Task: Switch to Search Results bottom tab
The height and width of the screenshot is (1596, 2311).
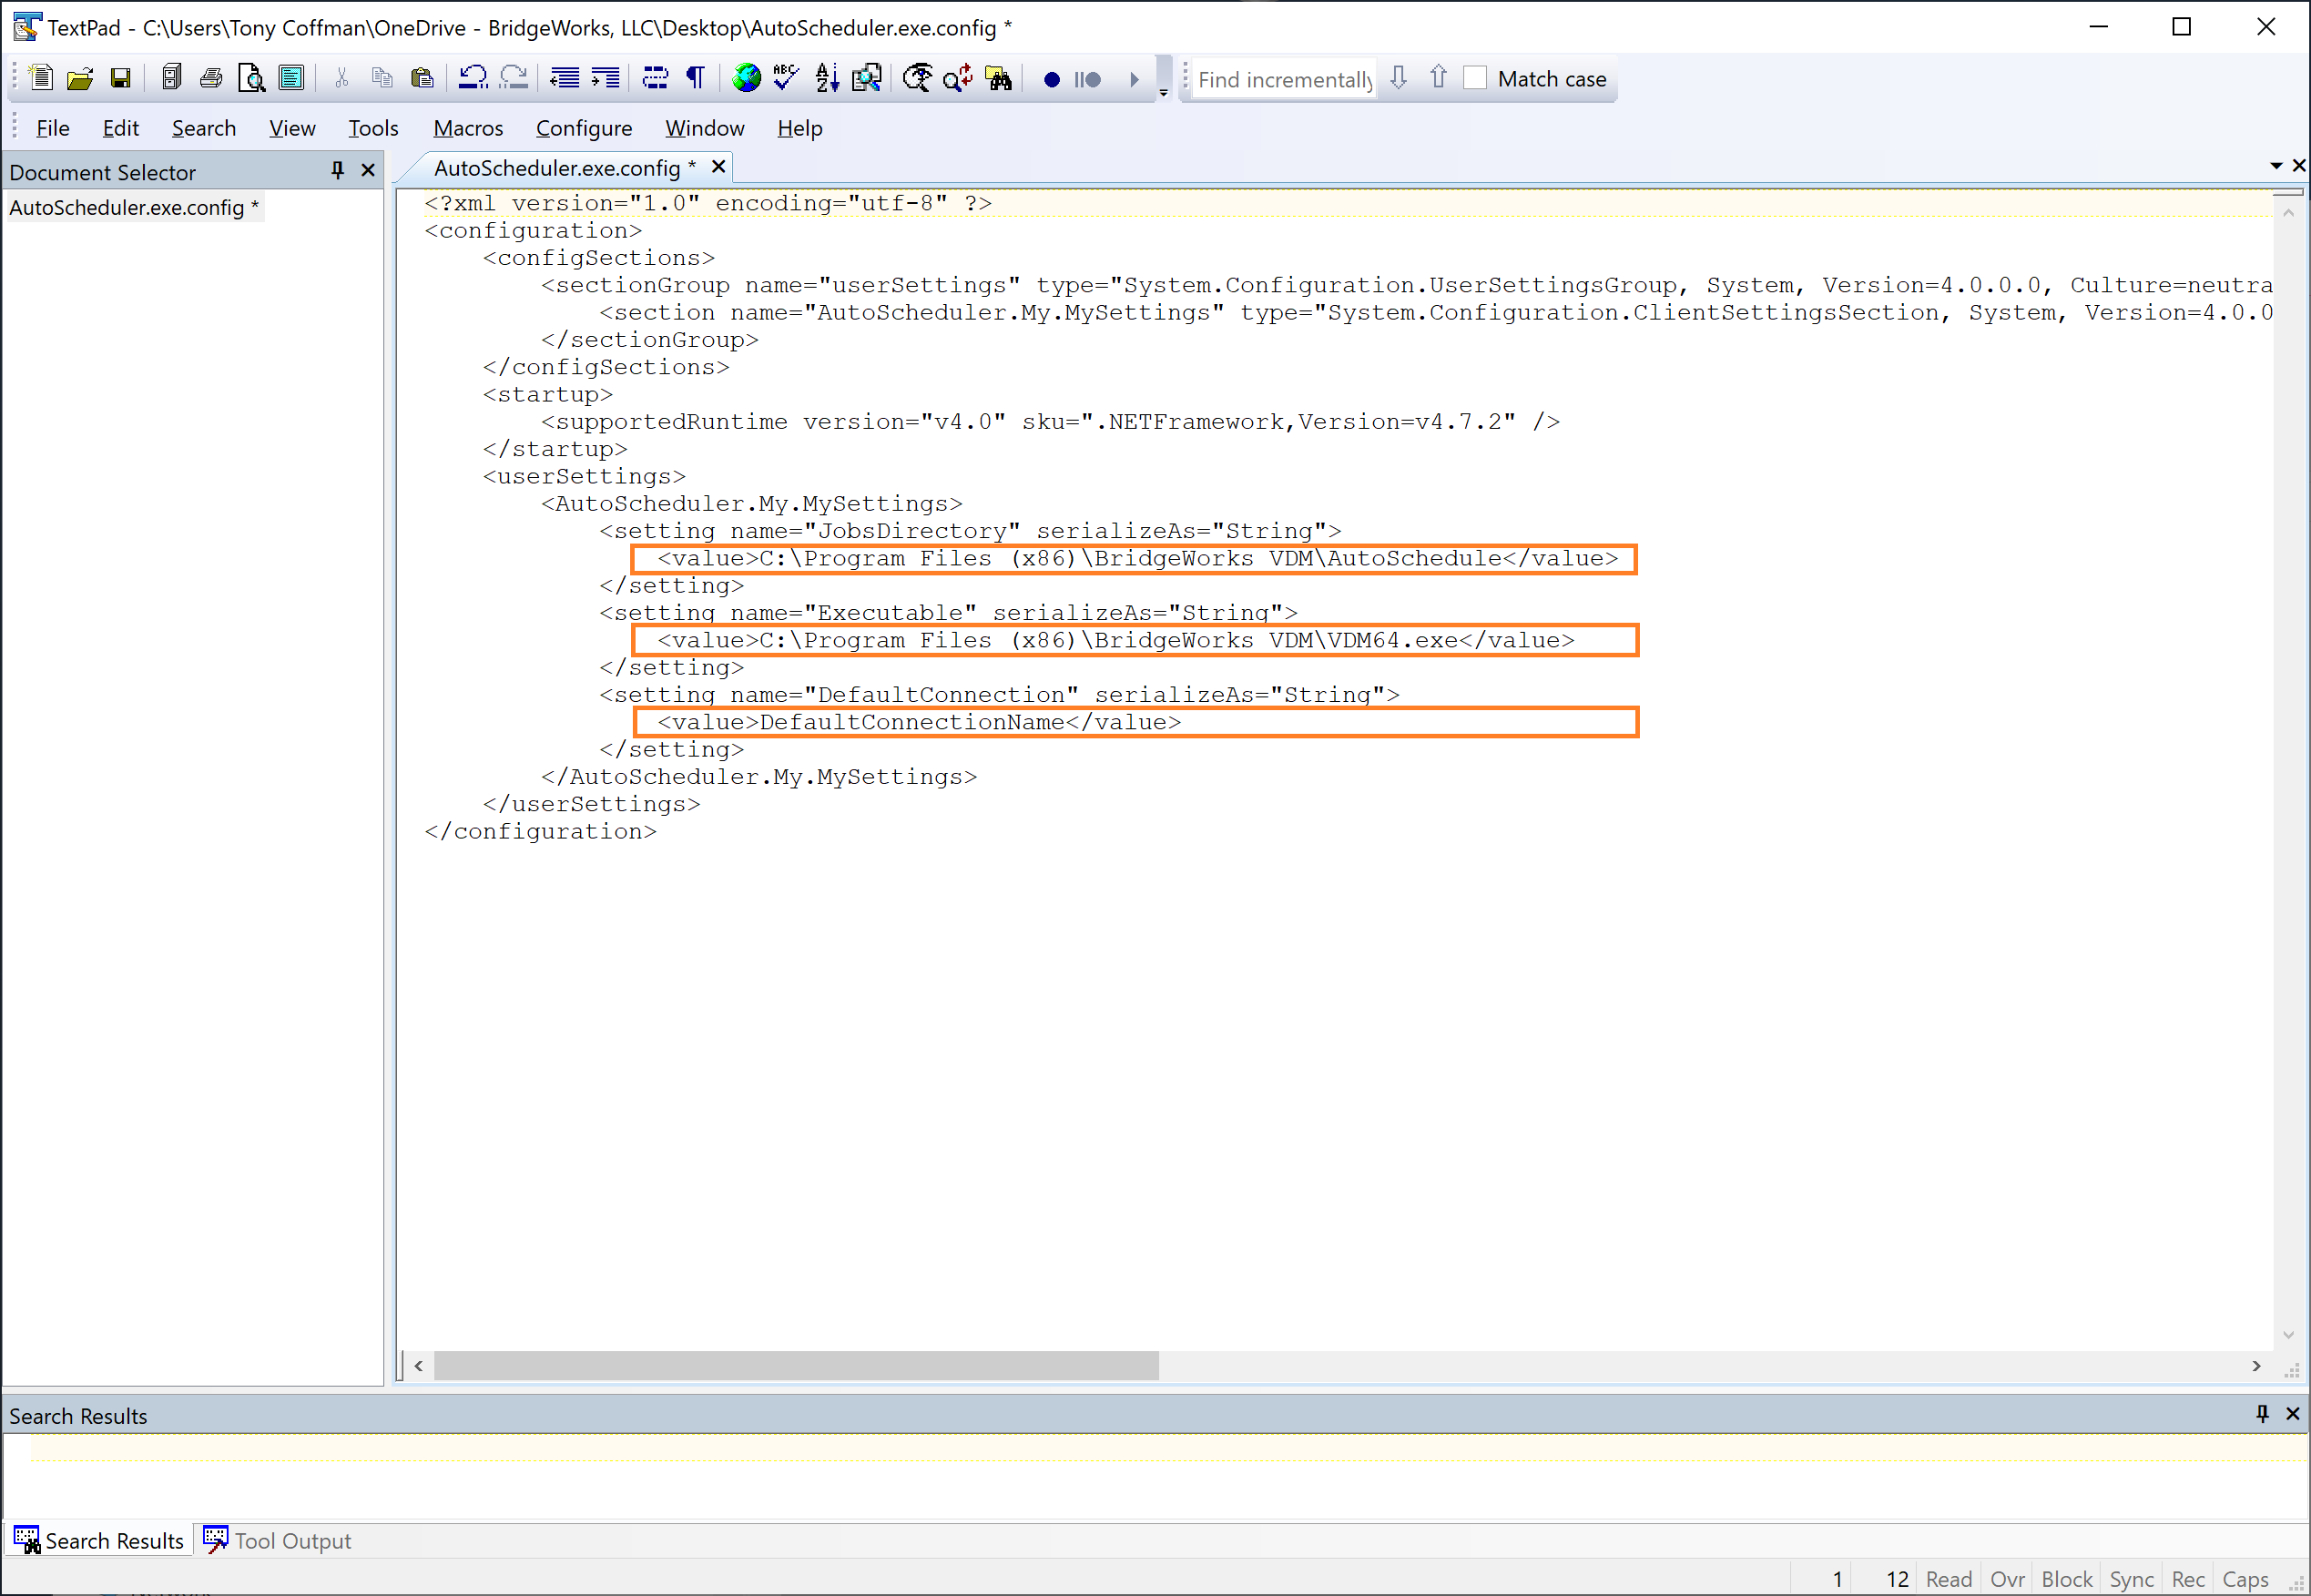Action: tap(98, 1541)
